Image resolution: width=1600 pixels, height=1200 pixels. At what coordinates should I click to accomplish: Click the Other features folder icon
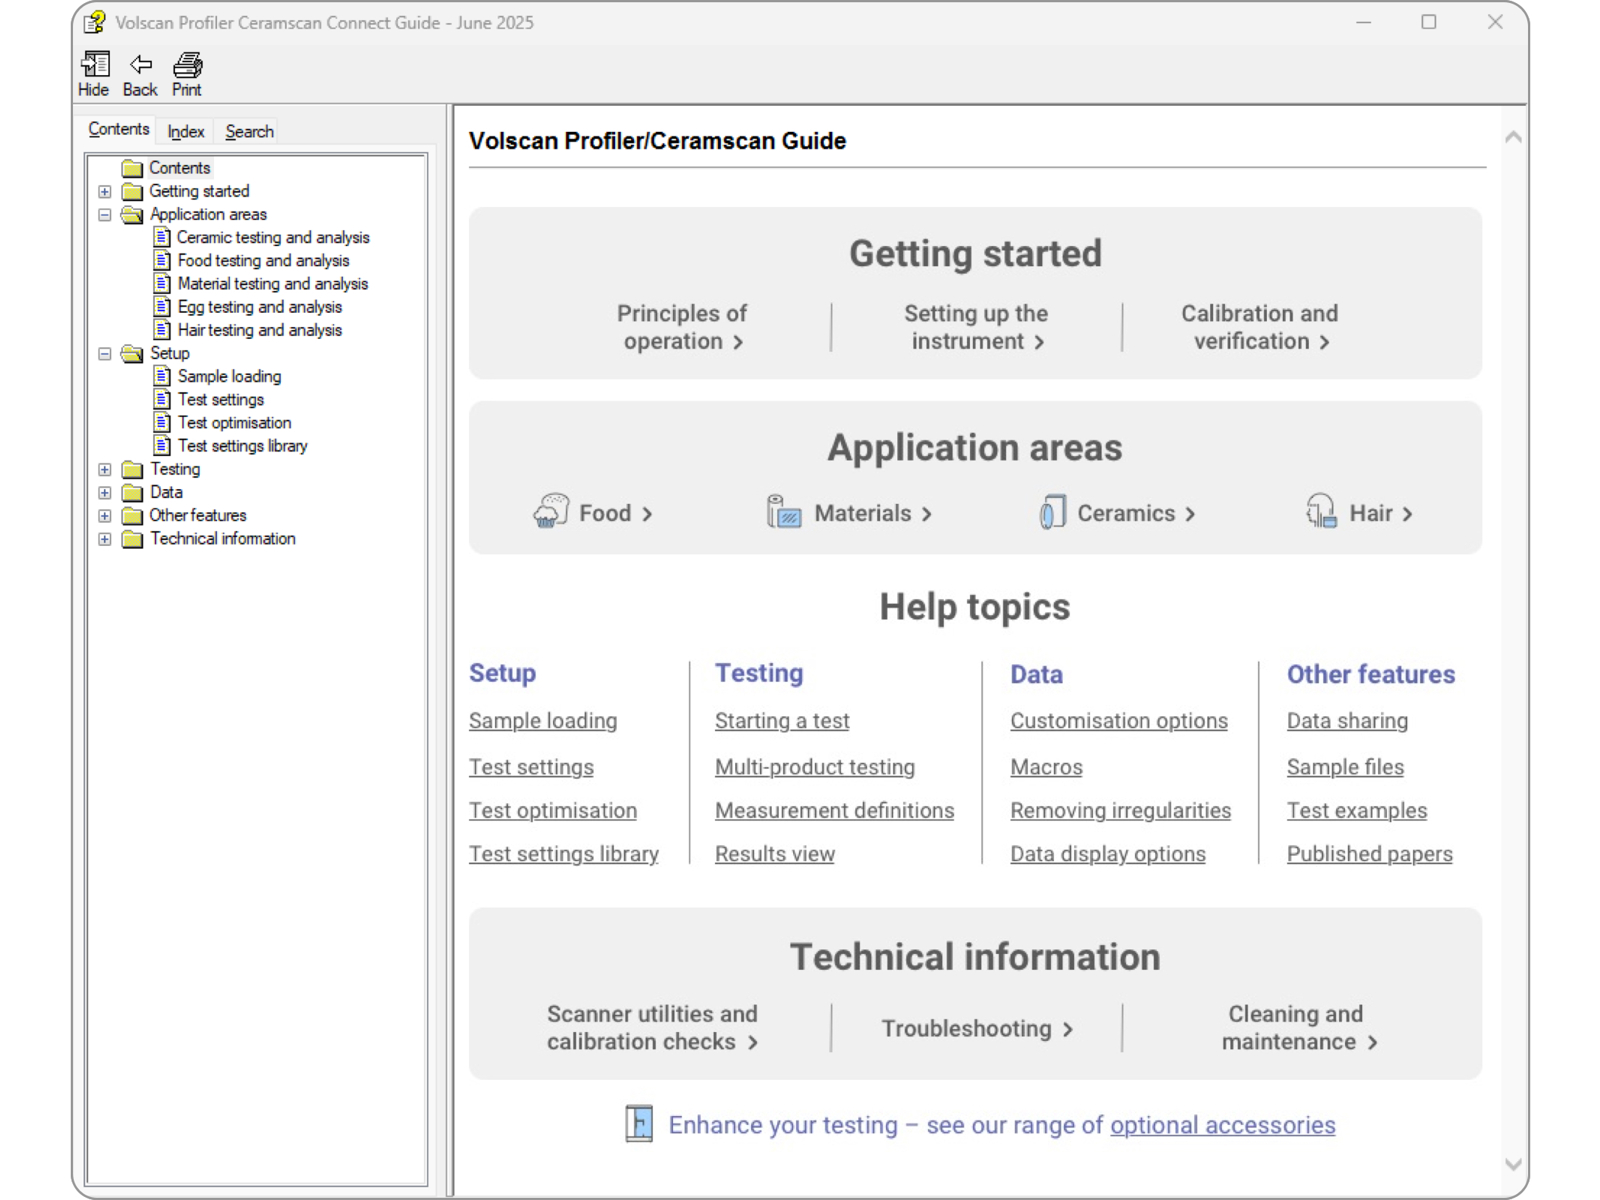click(132, 515)
